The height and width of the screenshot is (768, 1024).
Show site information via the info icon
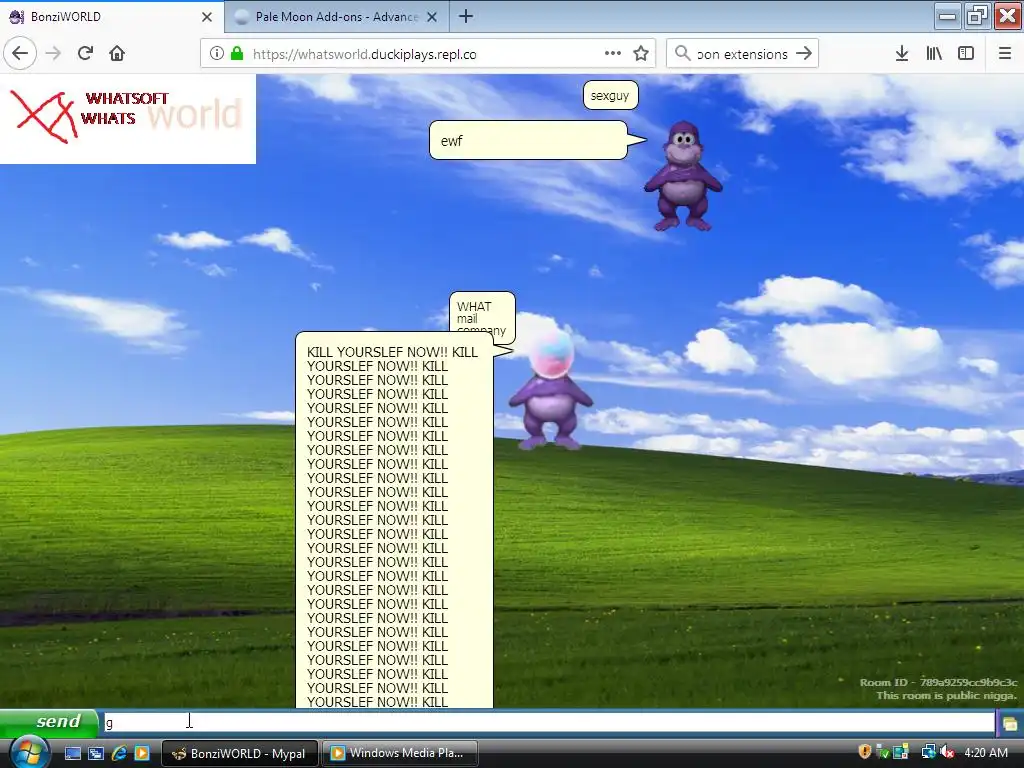216,54
